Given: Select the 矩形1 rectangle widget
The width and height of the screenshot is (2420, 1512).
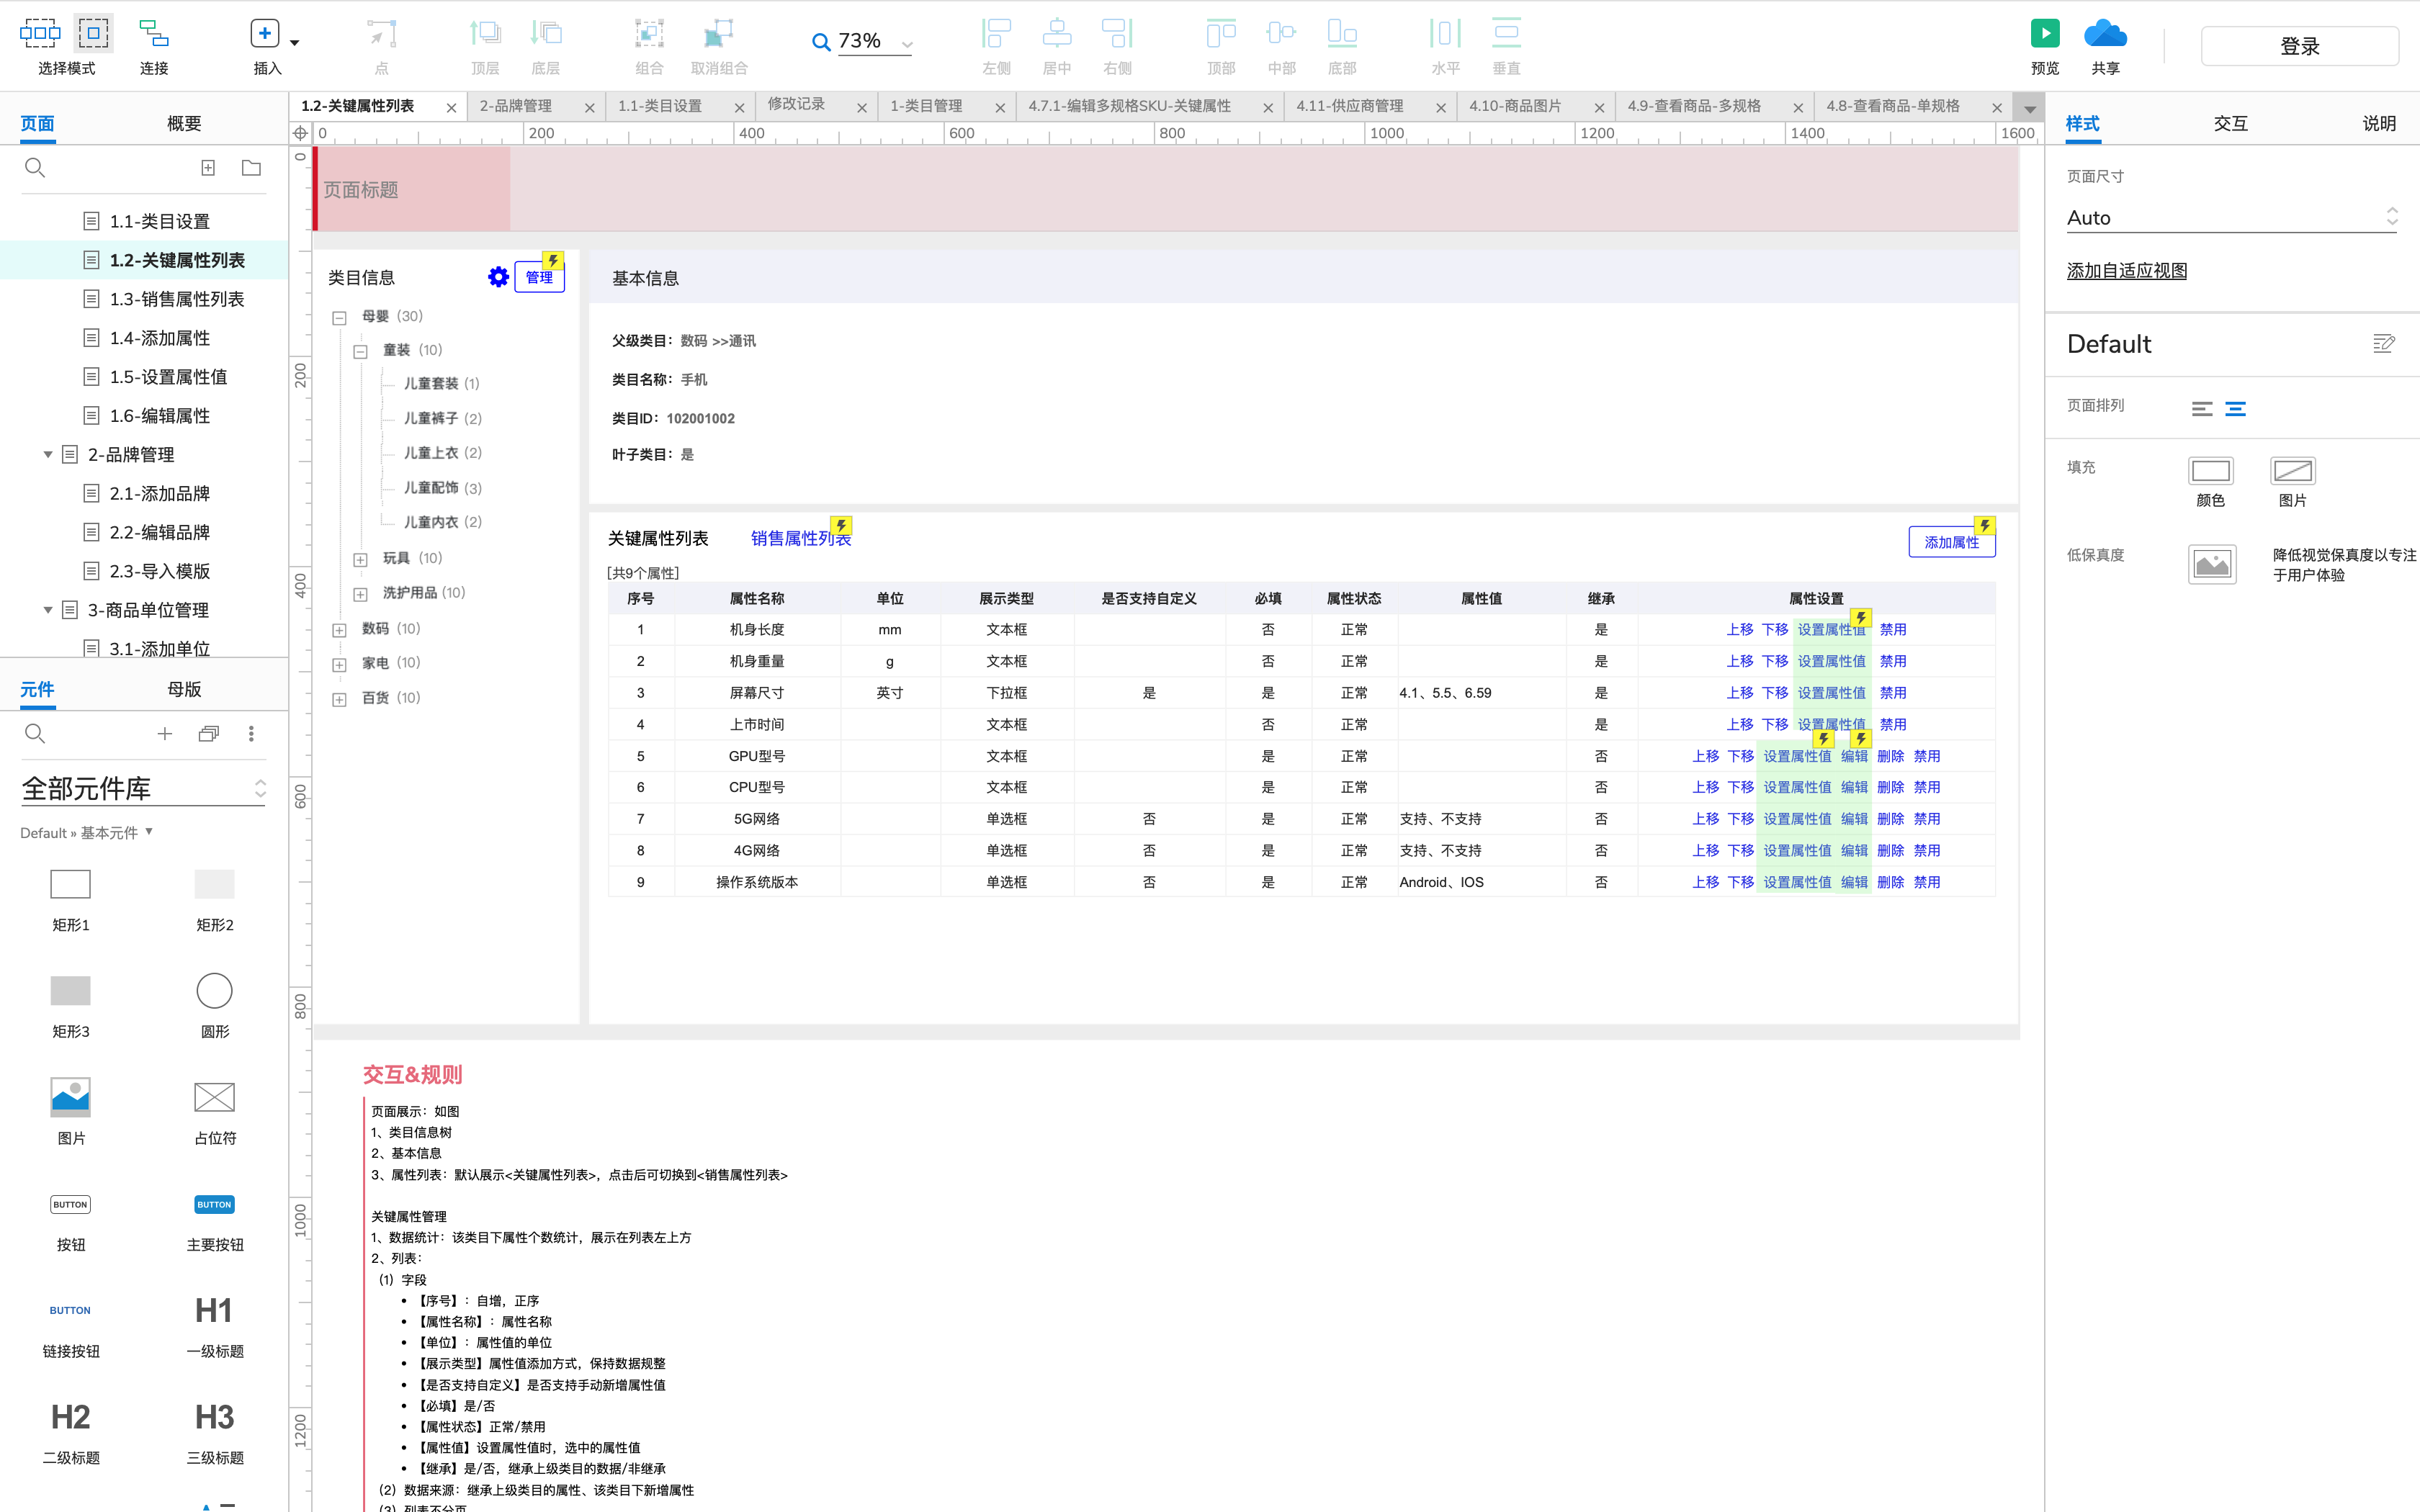Looking at the screenshot, I should pos(70,884).
